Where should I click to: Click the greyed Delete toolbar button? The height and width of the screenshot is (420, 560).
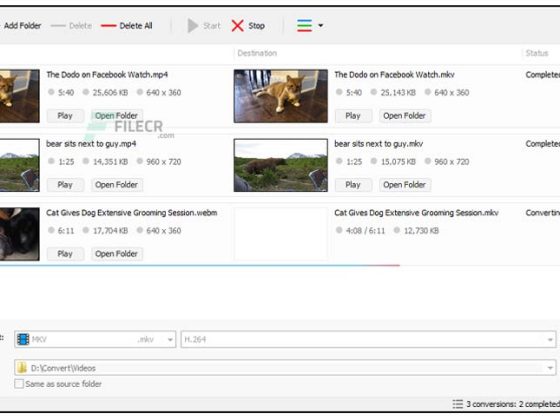coord(71,26)
